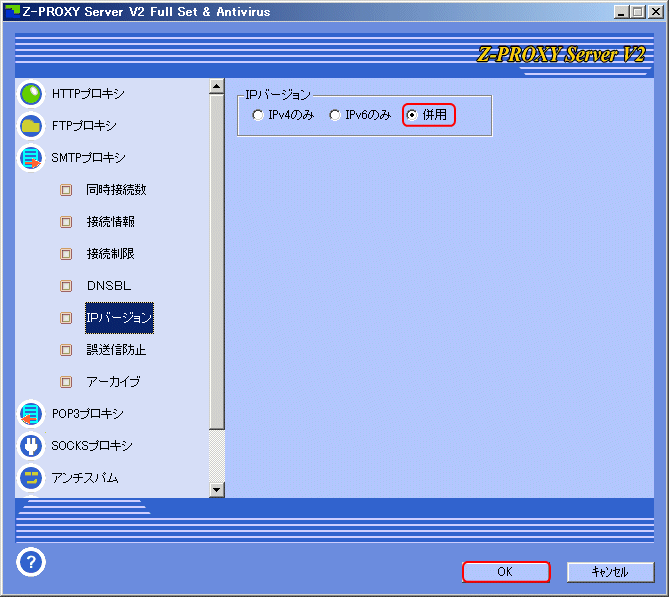
Task: Click the square icon beside アーカイブ
Action: pos(66,382)
